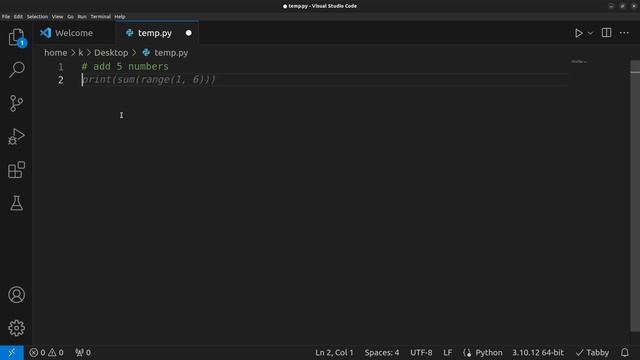Open the Accounts icon

(16, 295)
